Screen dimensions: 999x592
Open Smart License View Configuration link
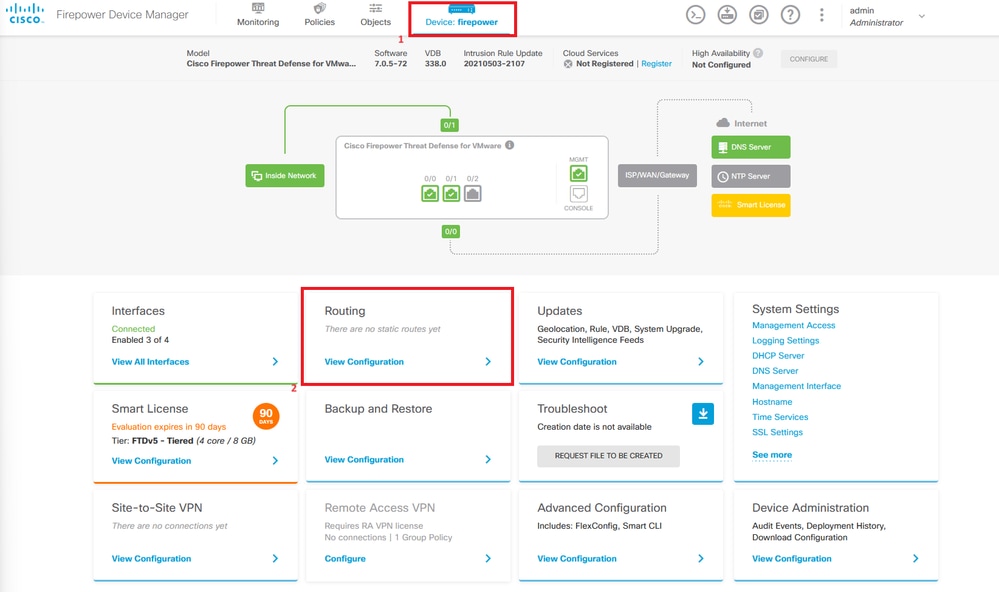pos(151,461)
